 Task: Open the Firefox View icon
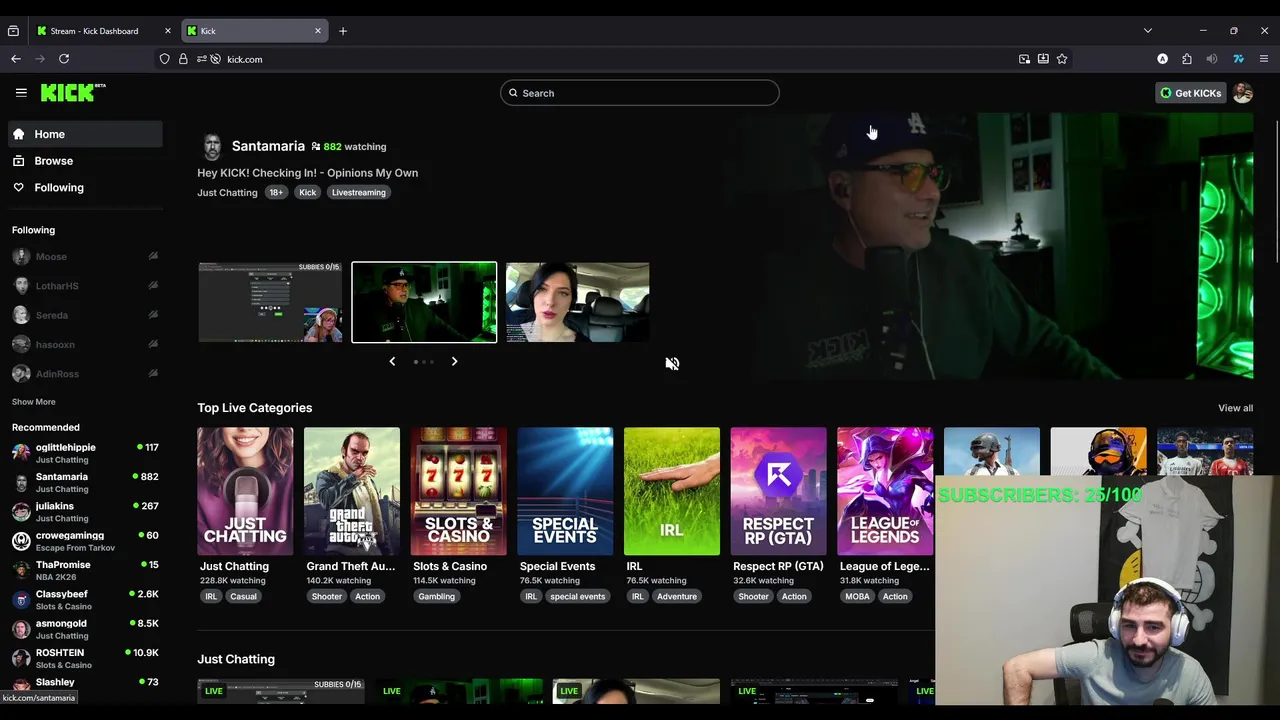[13, 31]
